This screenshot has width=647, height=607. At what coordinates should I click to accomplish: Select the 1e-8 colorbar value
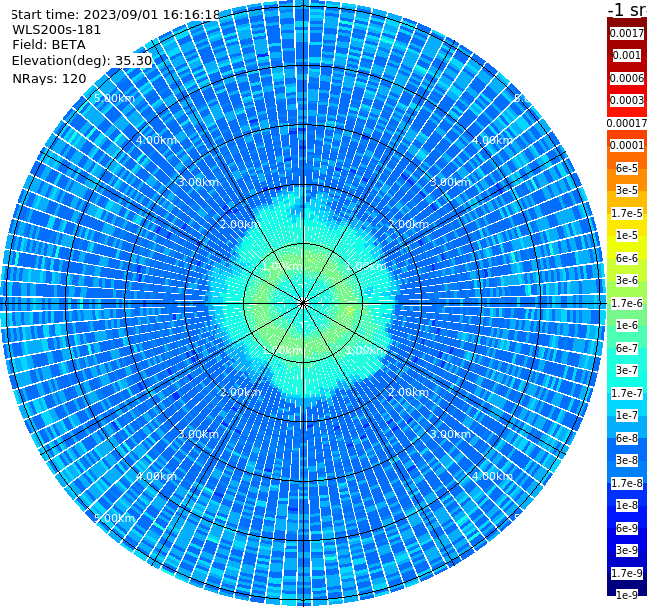pos(627,505)
